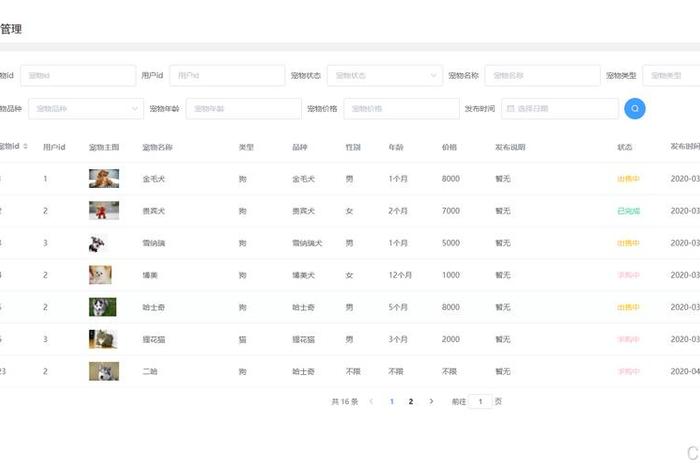Click 宠物年龄 input box
Screen dimensions: 700x470
coord(243,108)
